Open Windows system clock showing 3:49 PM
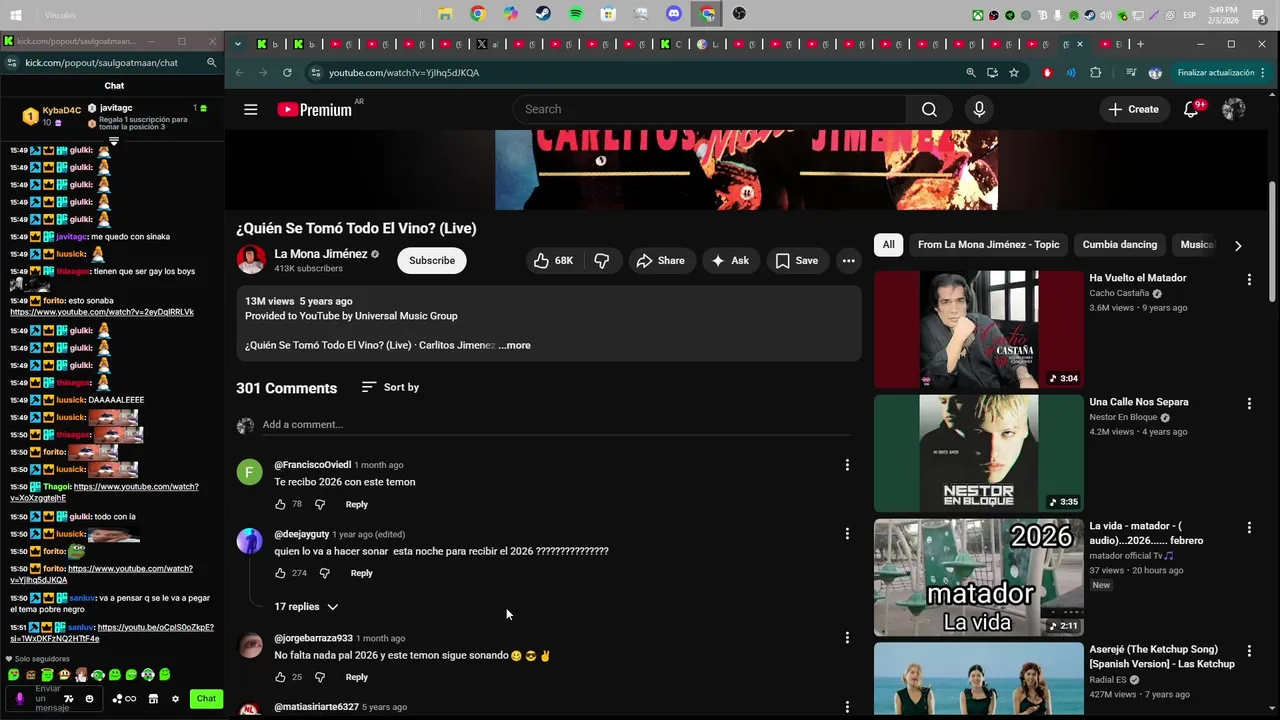Screen dimensions: 1280x720 click(x=1223, y=14)
